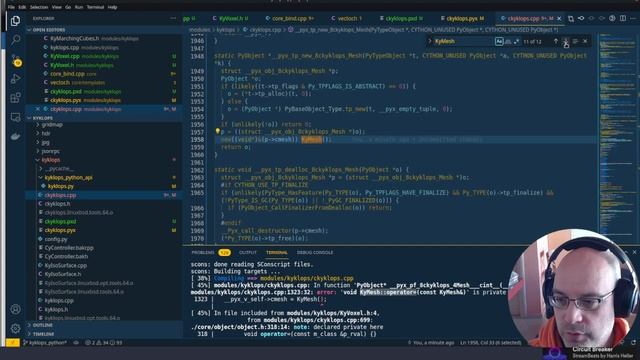
Task: Open config.py in the file tree
Action: pyautogui.click(x=56, y=239)
